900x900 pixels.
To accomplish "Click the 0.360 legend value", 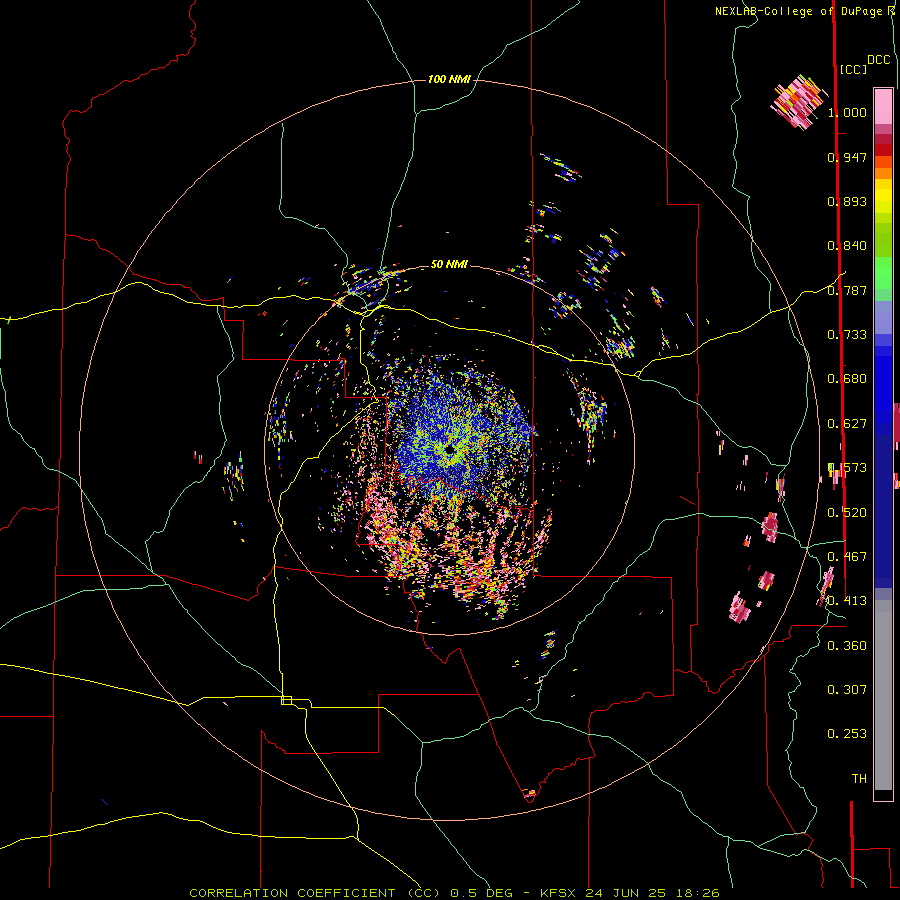I will coord(847,646).
